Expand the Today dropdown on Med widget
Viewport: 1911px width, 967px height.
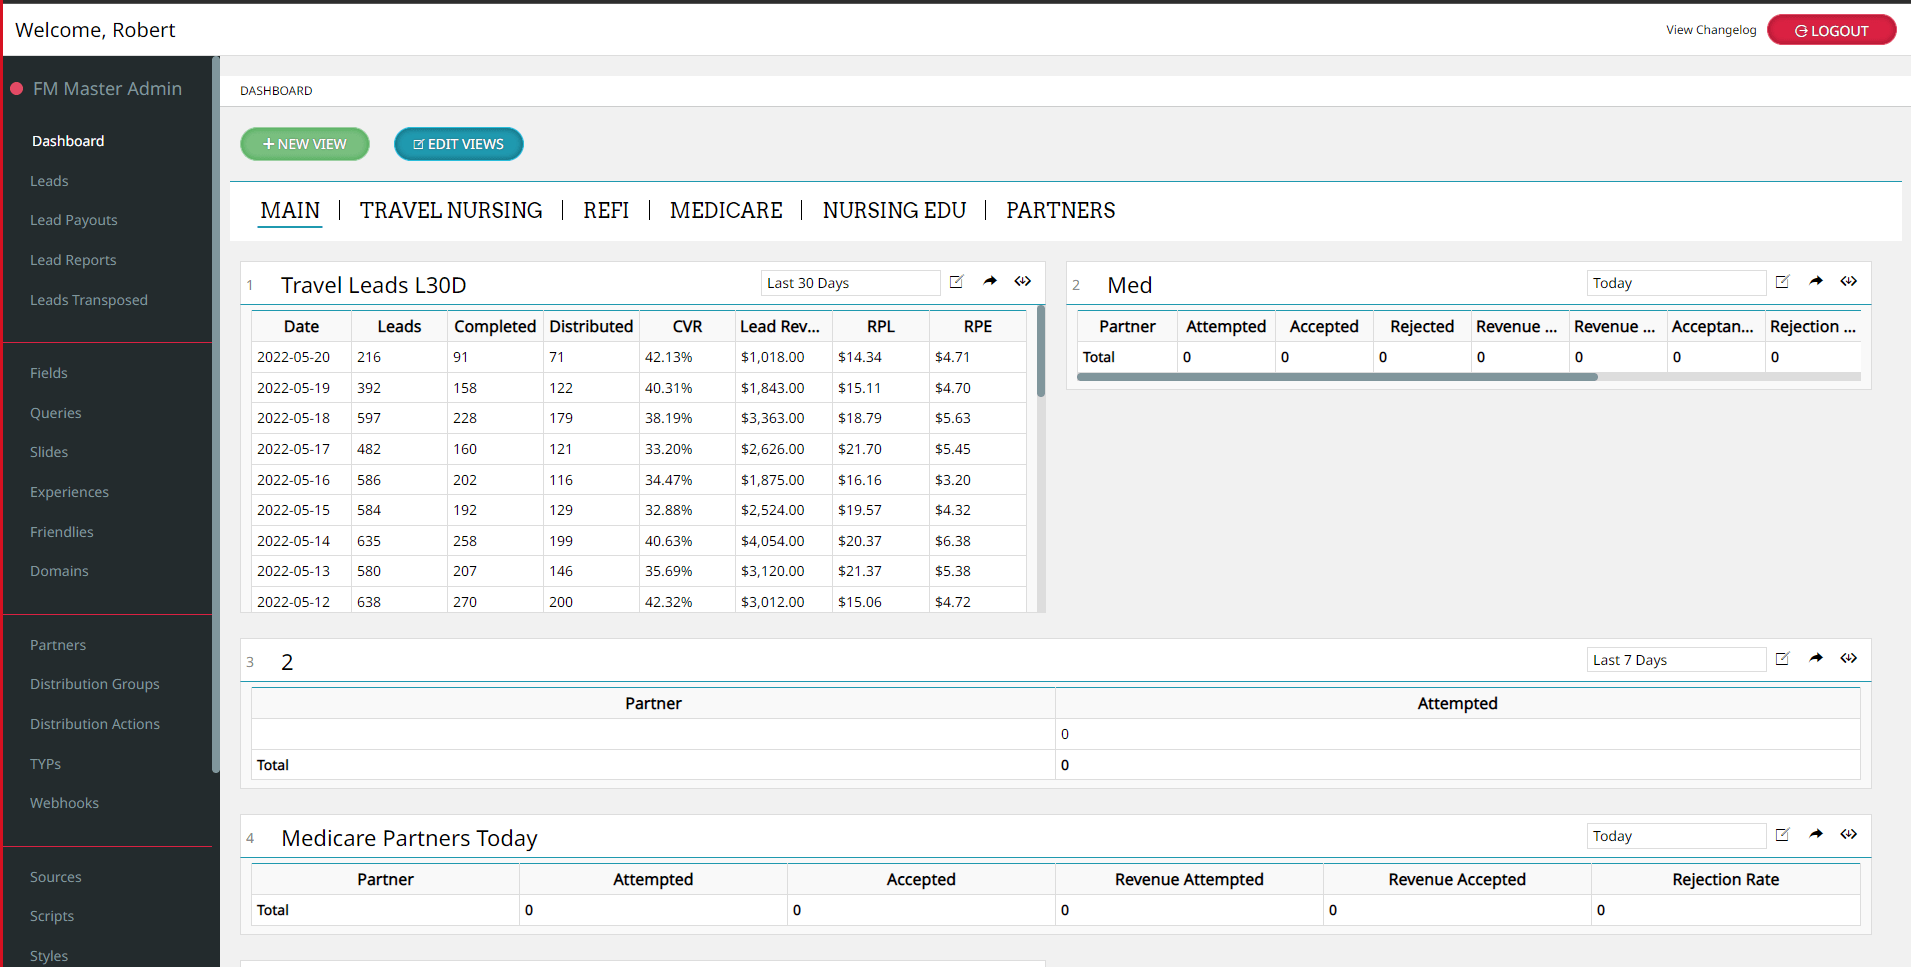[1675, 283]
